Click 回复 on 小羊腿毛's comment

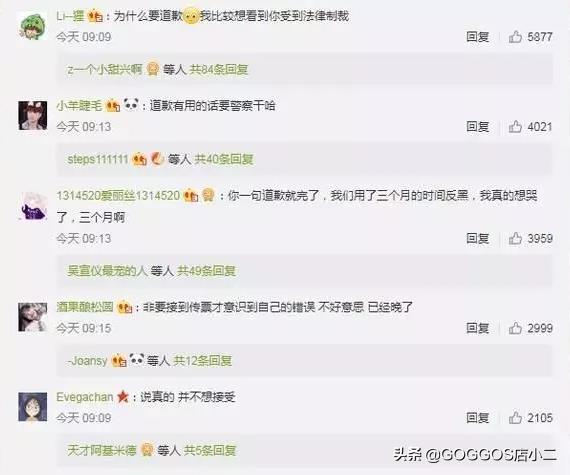478,126
